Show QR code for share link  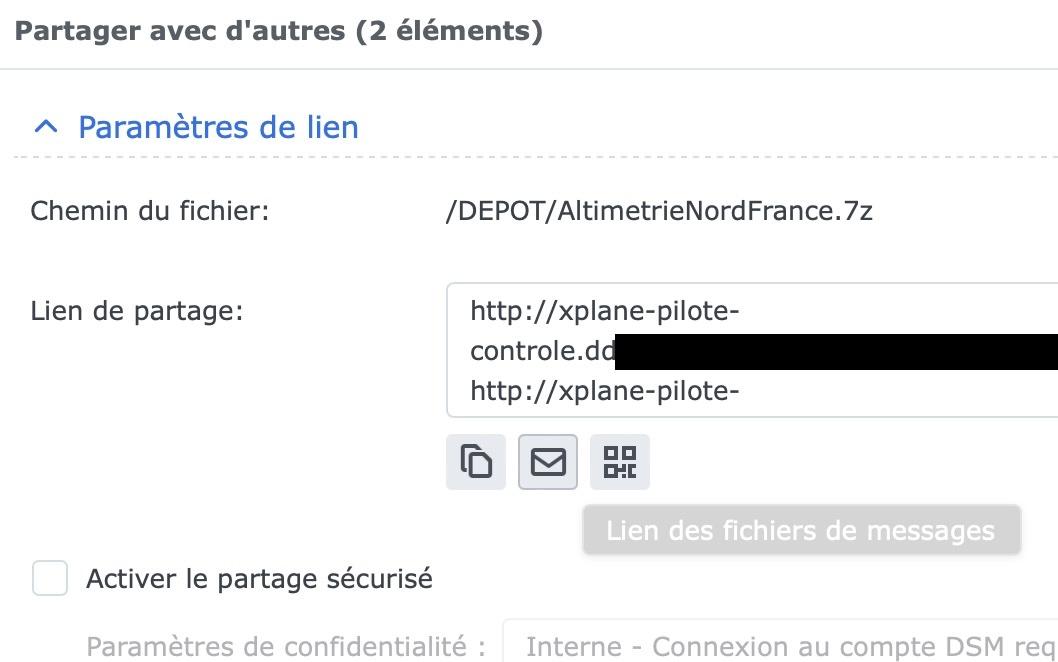[x=620, y=462]
